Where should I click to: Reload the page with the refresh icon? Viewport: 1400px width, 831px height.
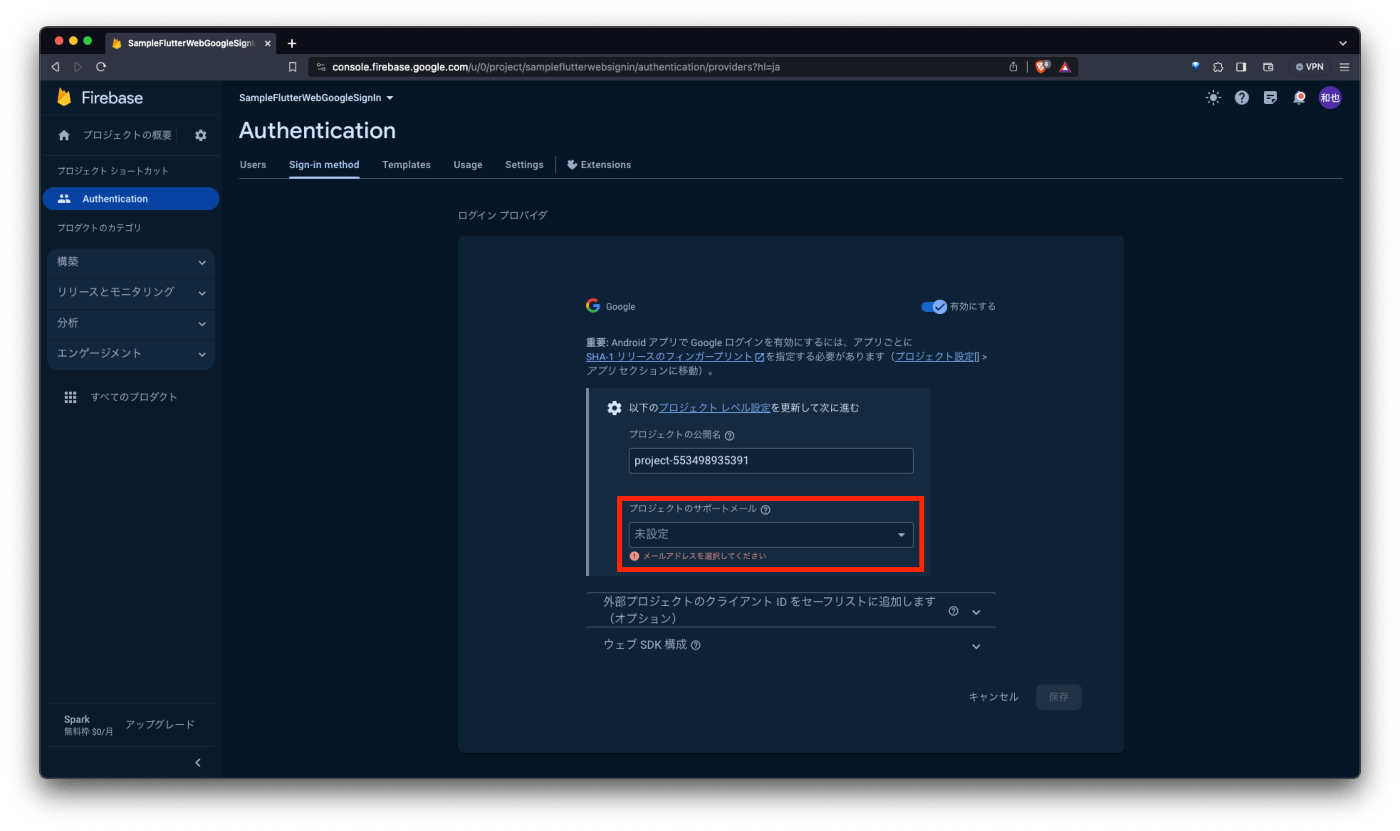click(101, 67)
